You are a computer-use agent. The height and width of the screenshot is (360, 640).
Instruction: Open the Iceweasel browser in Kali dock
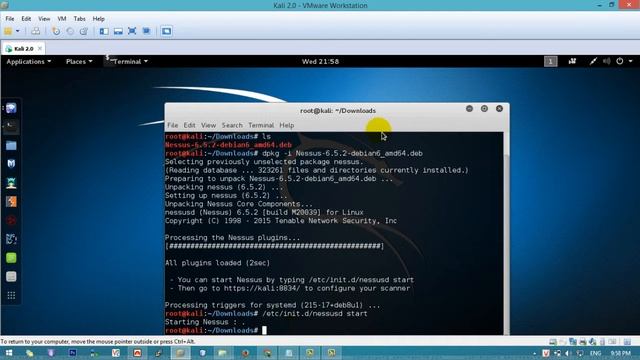point(11,108)
